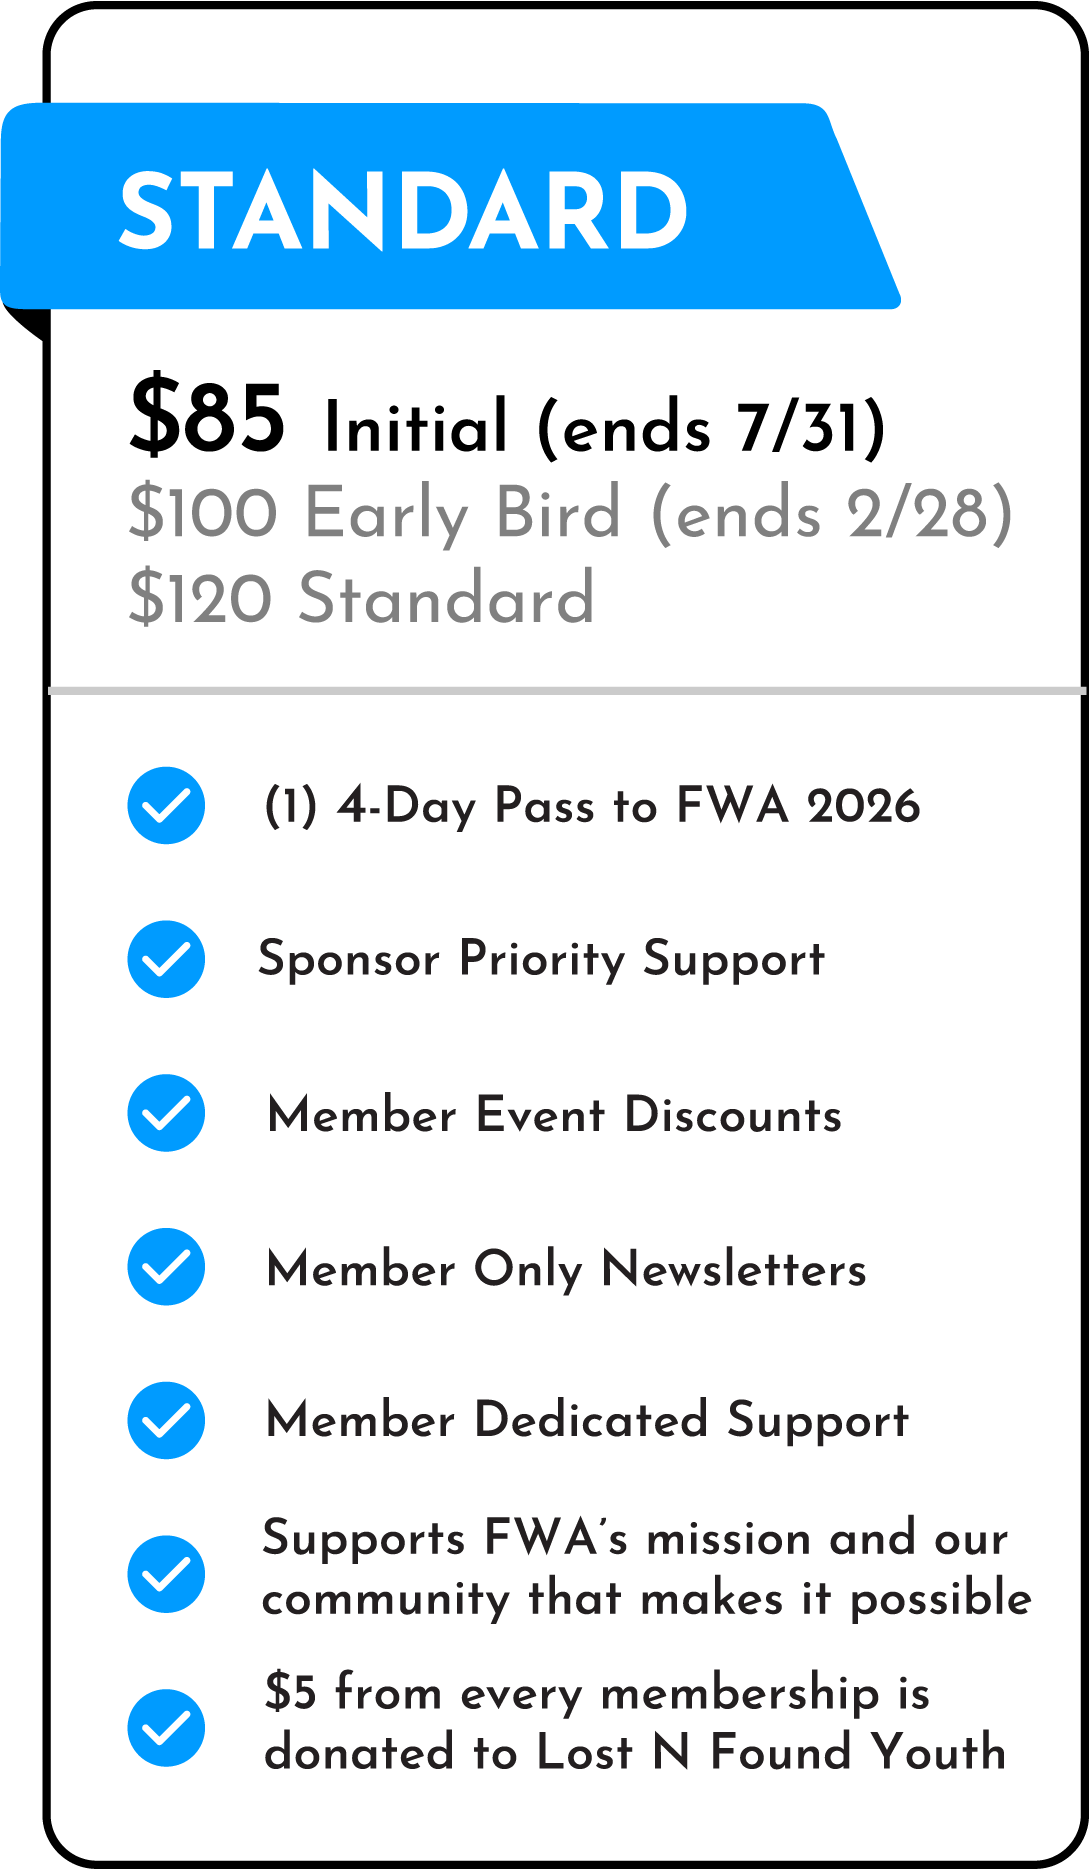Click "donated to Lost N Found Youth" text
The image size is (1090, 1869).
634,1753
